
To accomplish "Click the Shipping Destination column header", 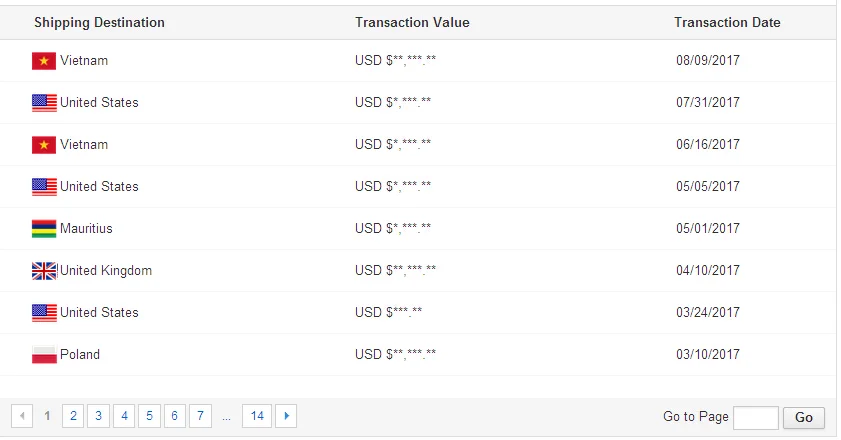I will click(99, 23).
